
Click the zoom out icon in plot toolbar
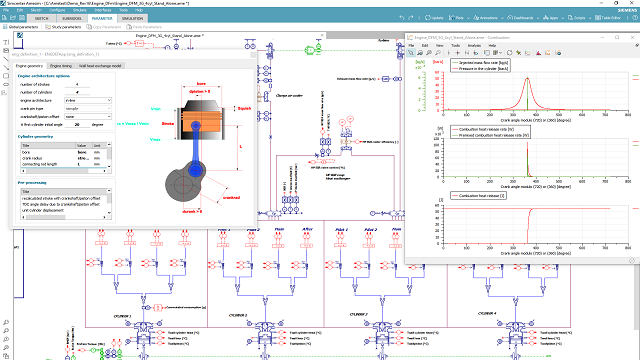point(438,53)
